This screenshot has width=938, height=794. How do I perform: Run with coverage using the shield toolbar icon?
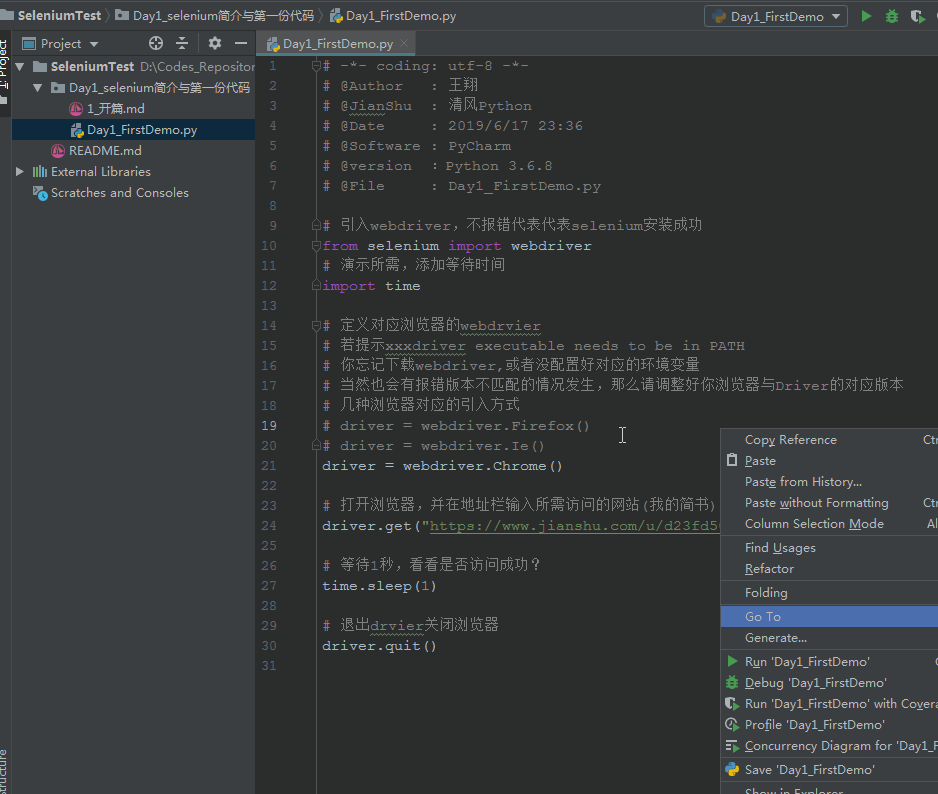pos(917,16)
